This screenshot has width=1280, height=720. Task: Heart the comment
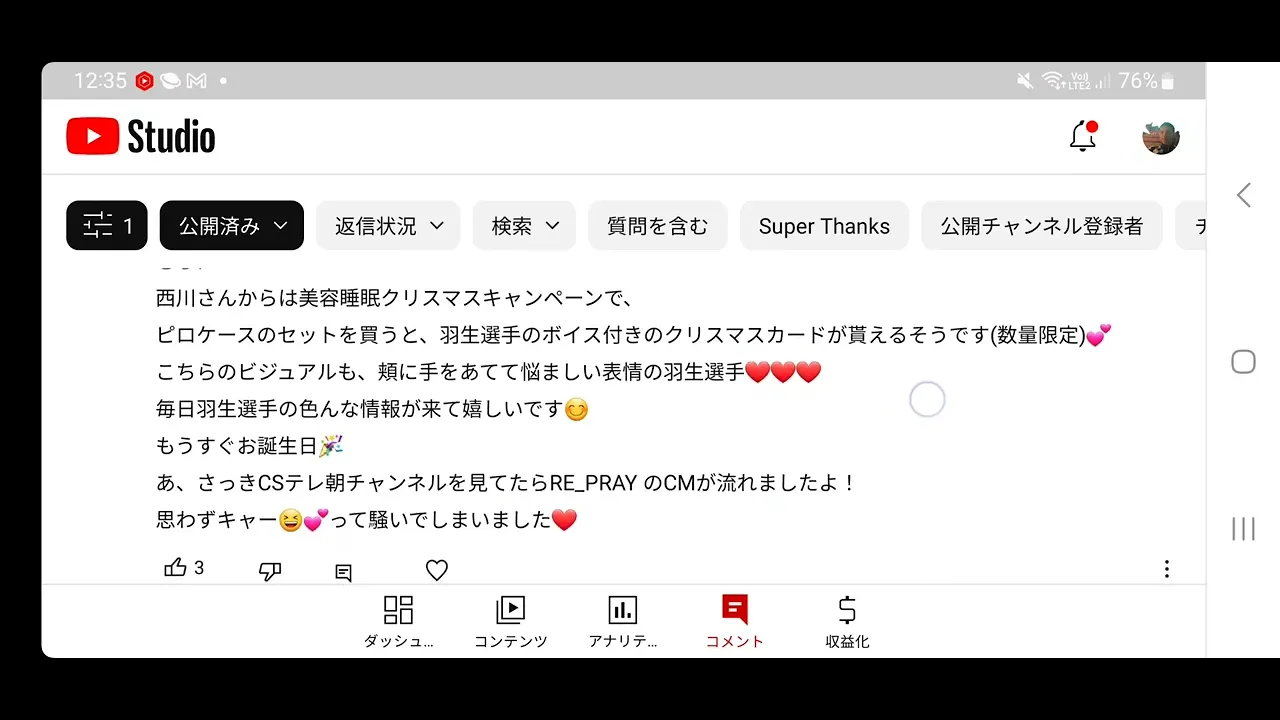437,570
